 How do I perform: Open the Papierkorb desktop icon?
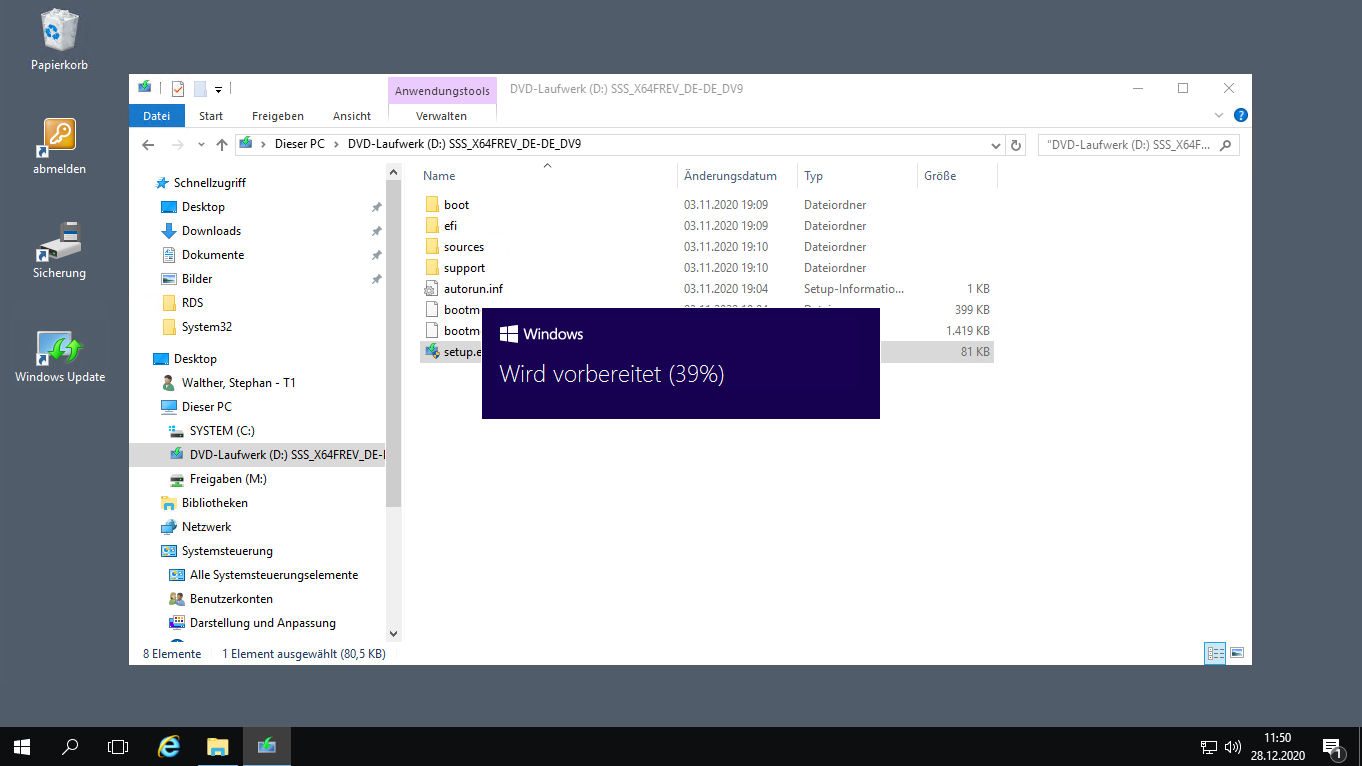coord(59,40)
